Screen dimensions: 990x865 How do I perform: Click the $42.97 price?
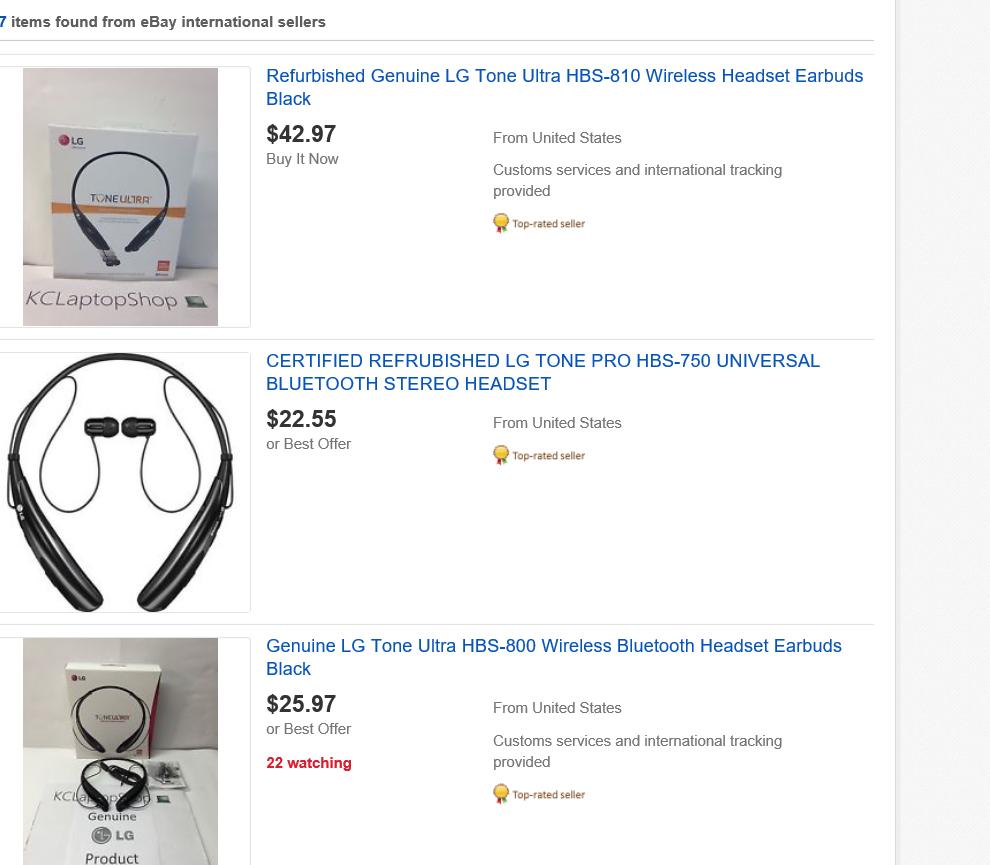click(301, 134)
